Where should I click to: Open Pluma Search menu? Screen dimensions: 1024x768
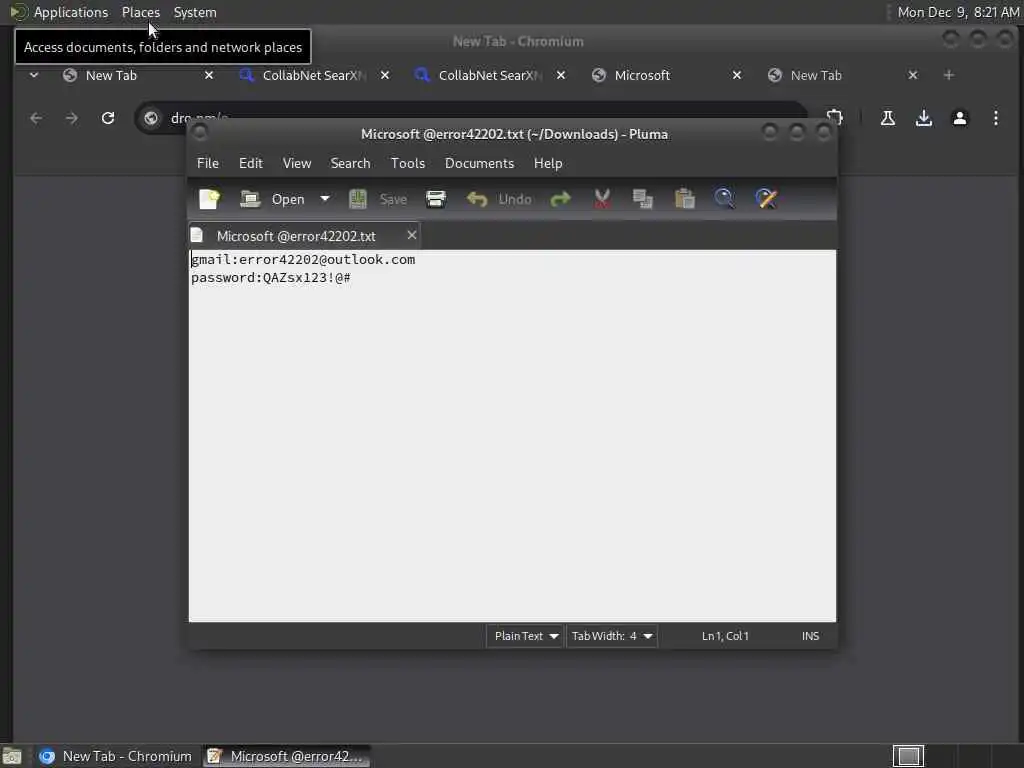(350, 163)
